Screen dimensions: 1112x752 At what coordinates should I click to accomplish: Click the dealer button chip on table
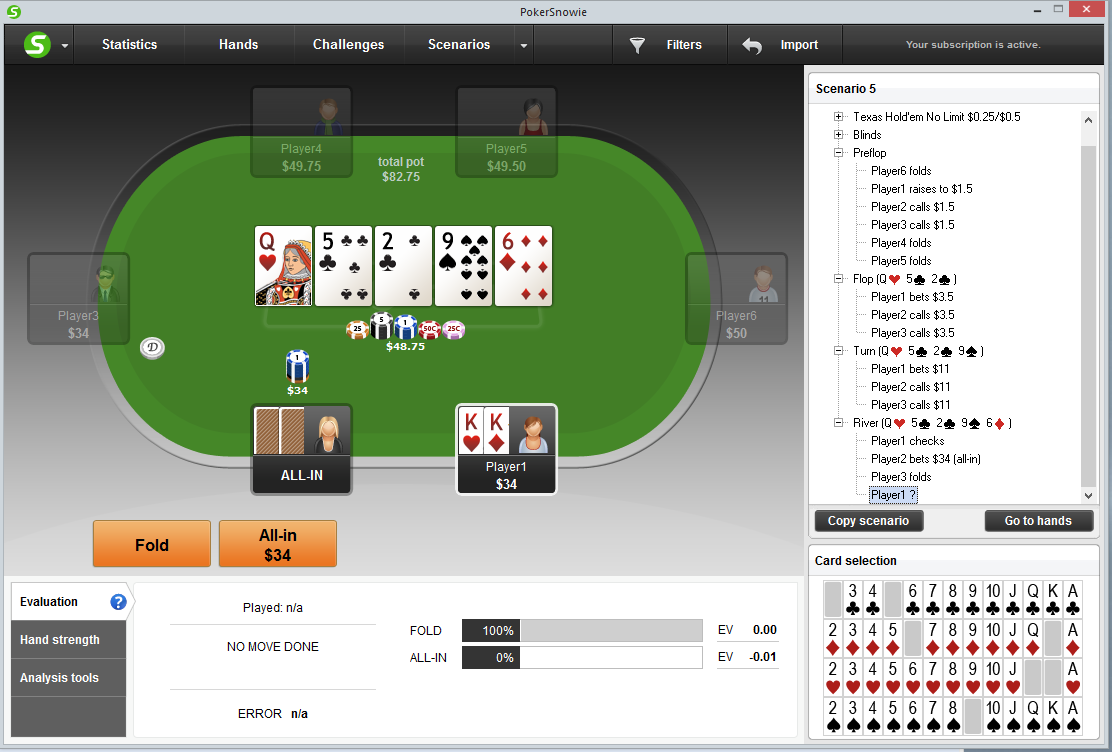(152, 348)
